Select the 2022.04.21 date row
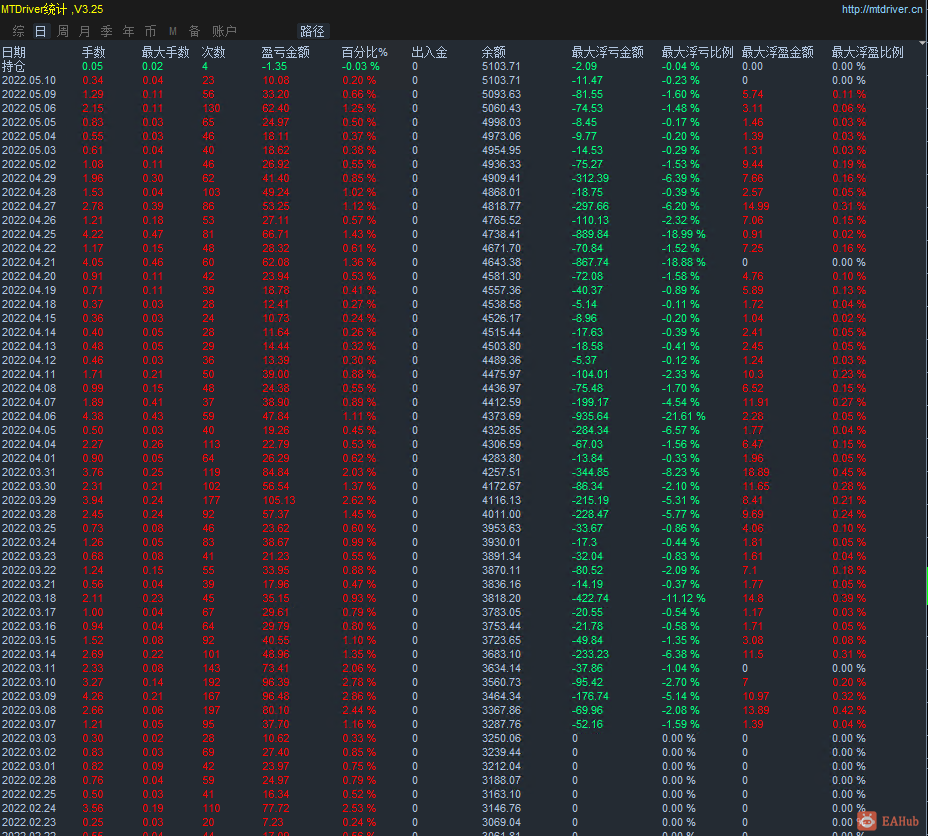 click(29, 262)
